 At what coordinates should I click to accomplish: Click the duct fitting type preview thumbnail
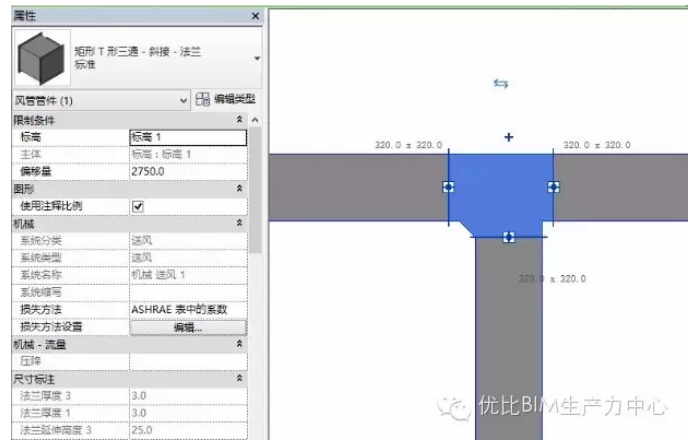(x=41, y=59)
